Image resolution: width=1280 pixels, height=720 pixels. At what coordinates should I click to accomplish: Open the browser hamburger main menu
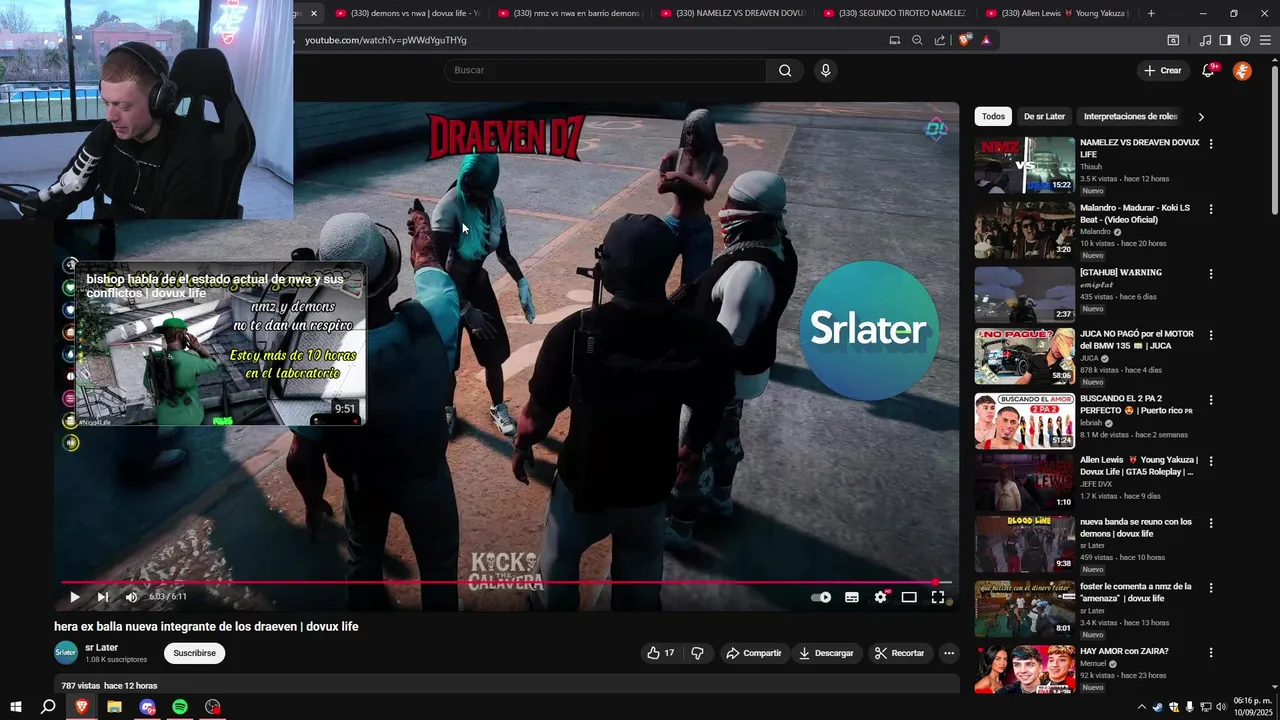(x=1265, y=40)
